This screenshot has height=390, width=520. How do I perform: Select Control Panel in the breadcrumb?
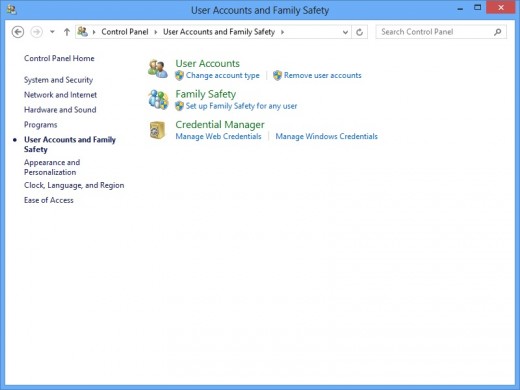[x=125, y=32]
